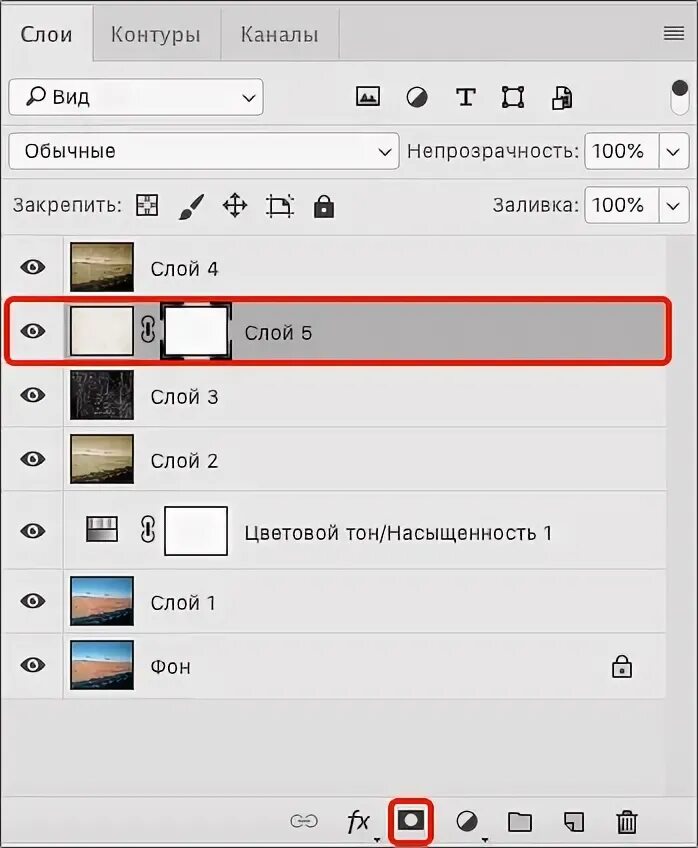This screenshot has height=848, width=698.
Task: Switch to the Контуры tab
Action: click(156, 35)
